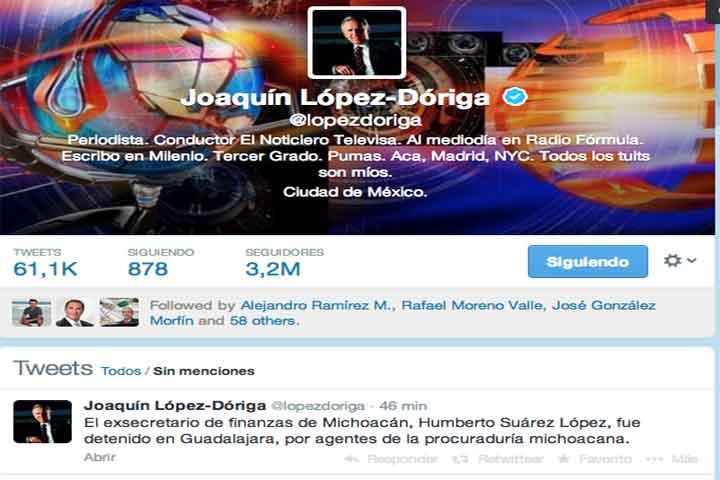The image size is (720, 480).
Task: Open the 61,1K Tweets count
Action: point(45,269)
